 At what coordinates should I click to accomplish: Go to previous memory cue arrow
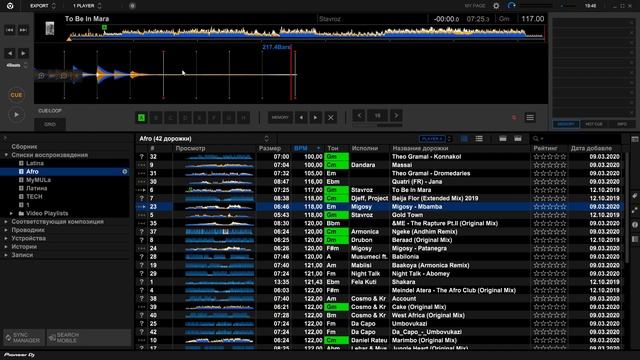click(301, 118)
